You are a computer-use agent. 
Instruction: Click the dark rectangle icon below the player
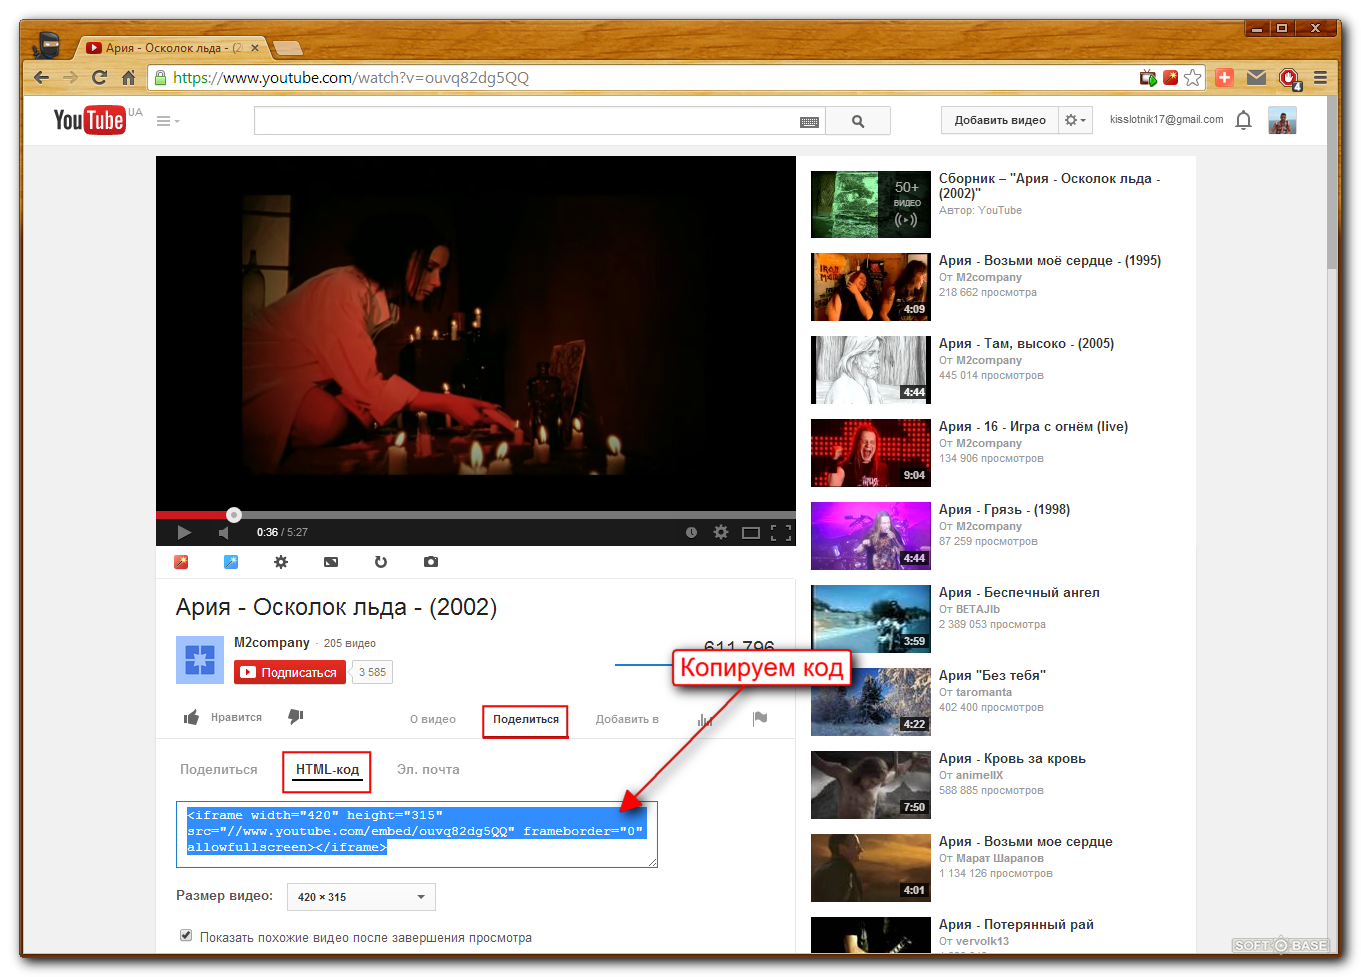point(331,562)
